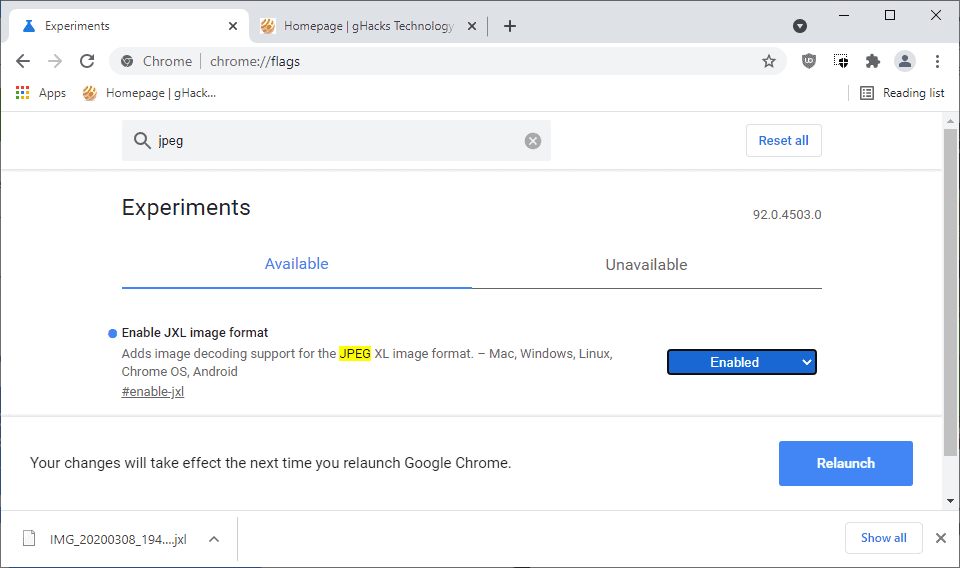Open downloaded IMG_20200308 jxl file
The image size is (960, 568).
(x=105, y=539)
